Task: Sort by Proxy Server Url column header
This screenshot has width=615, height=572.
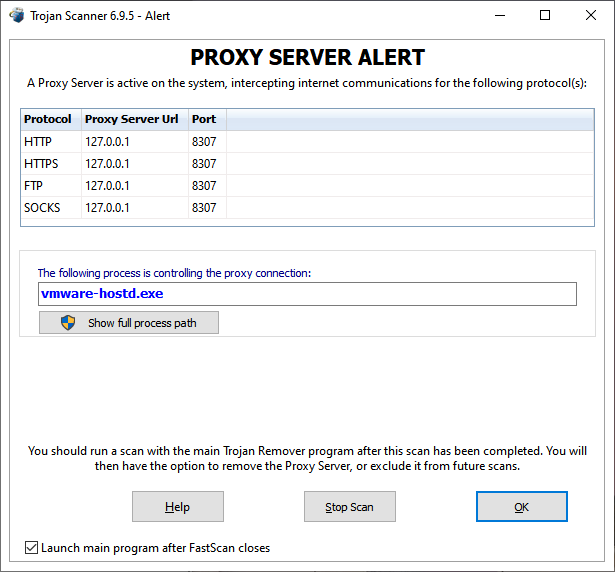Action: pyautogui.click(x=135, y=119)
